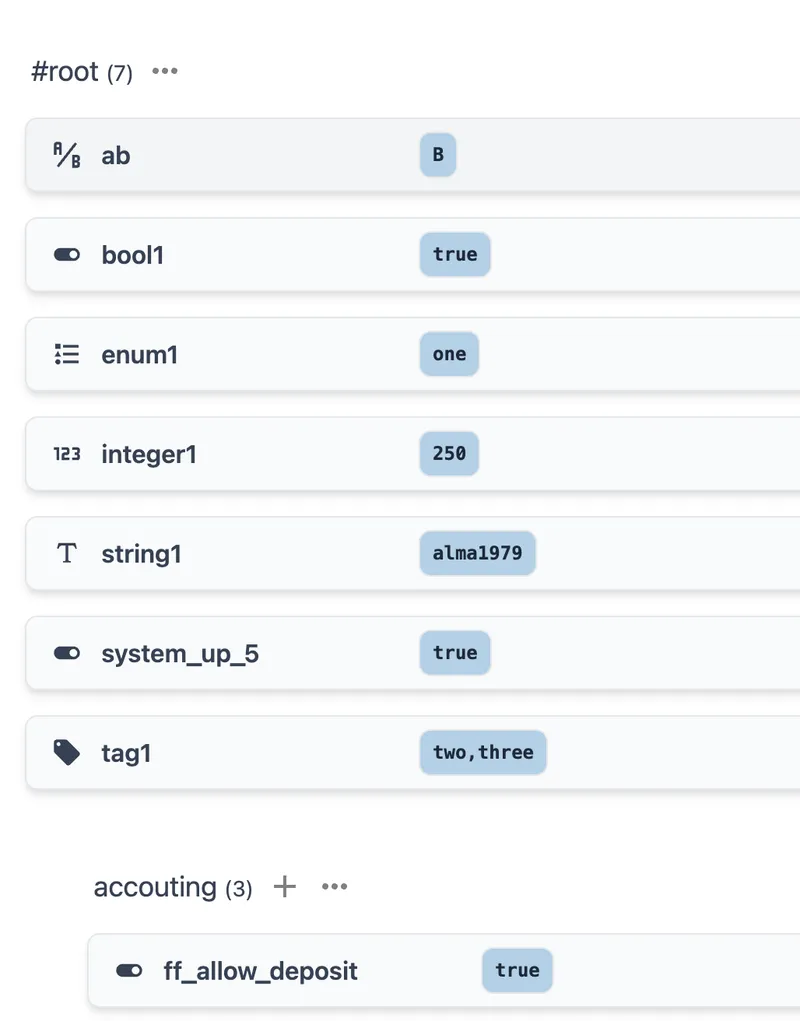Click the two,three value badge of tag1
The width and height of the screenshot is (800, 1021).
483,753
